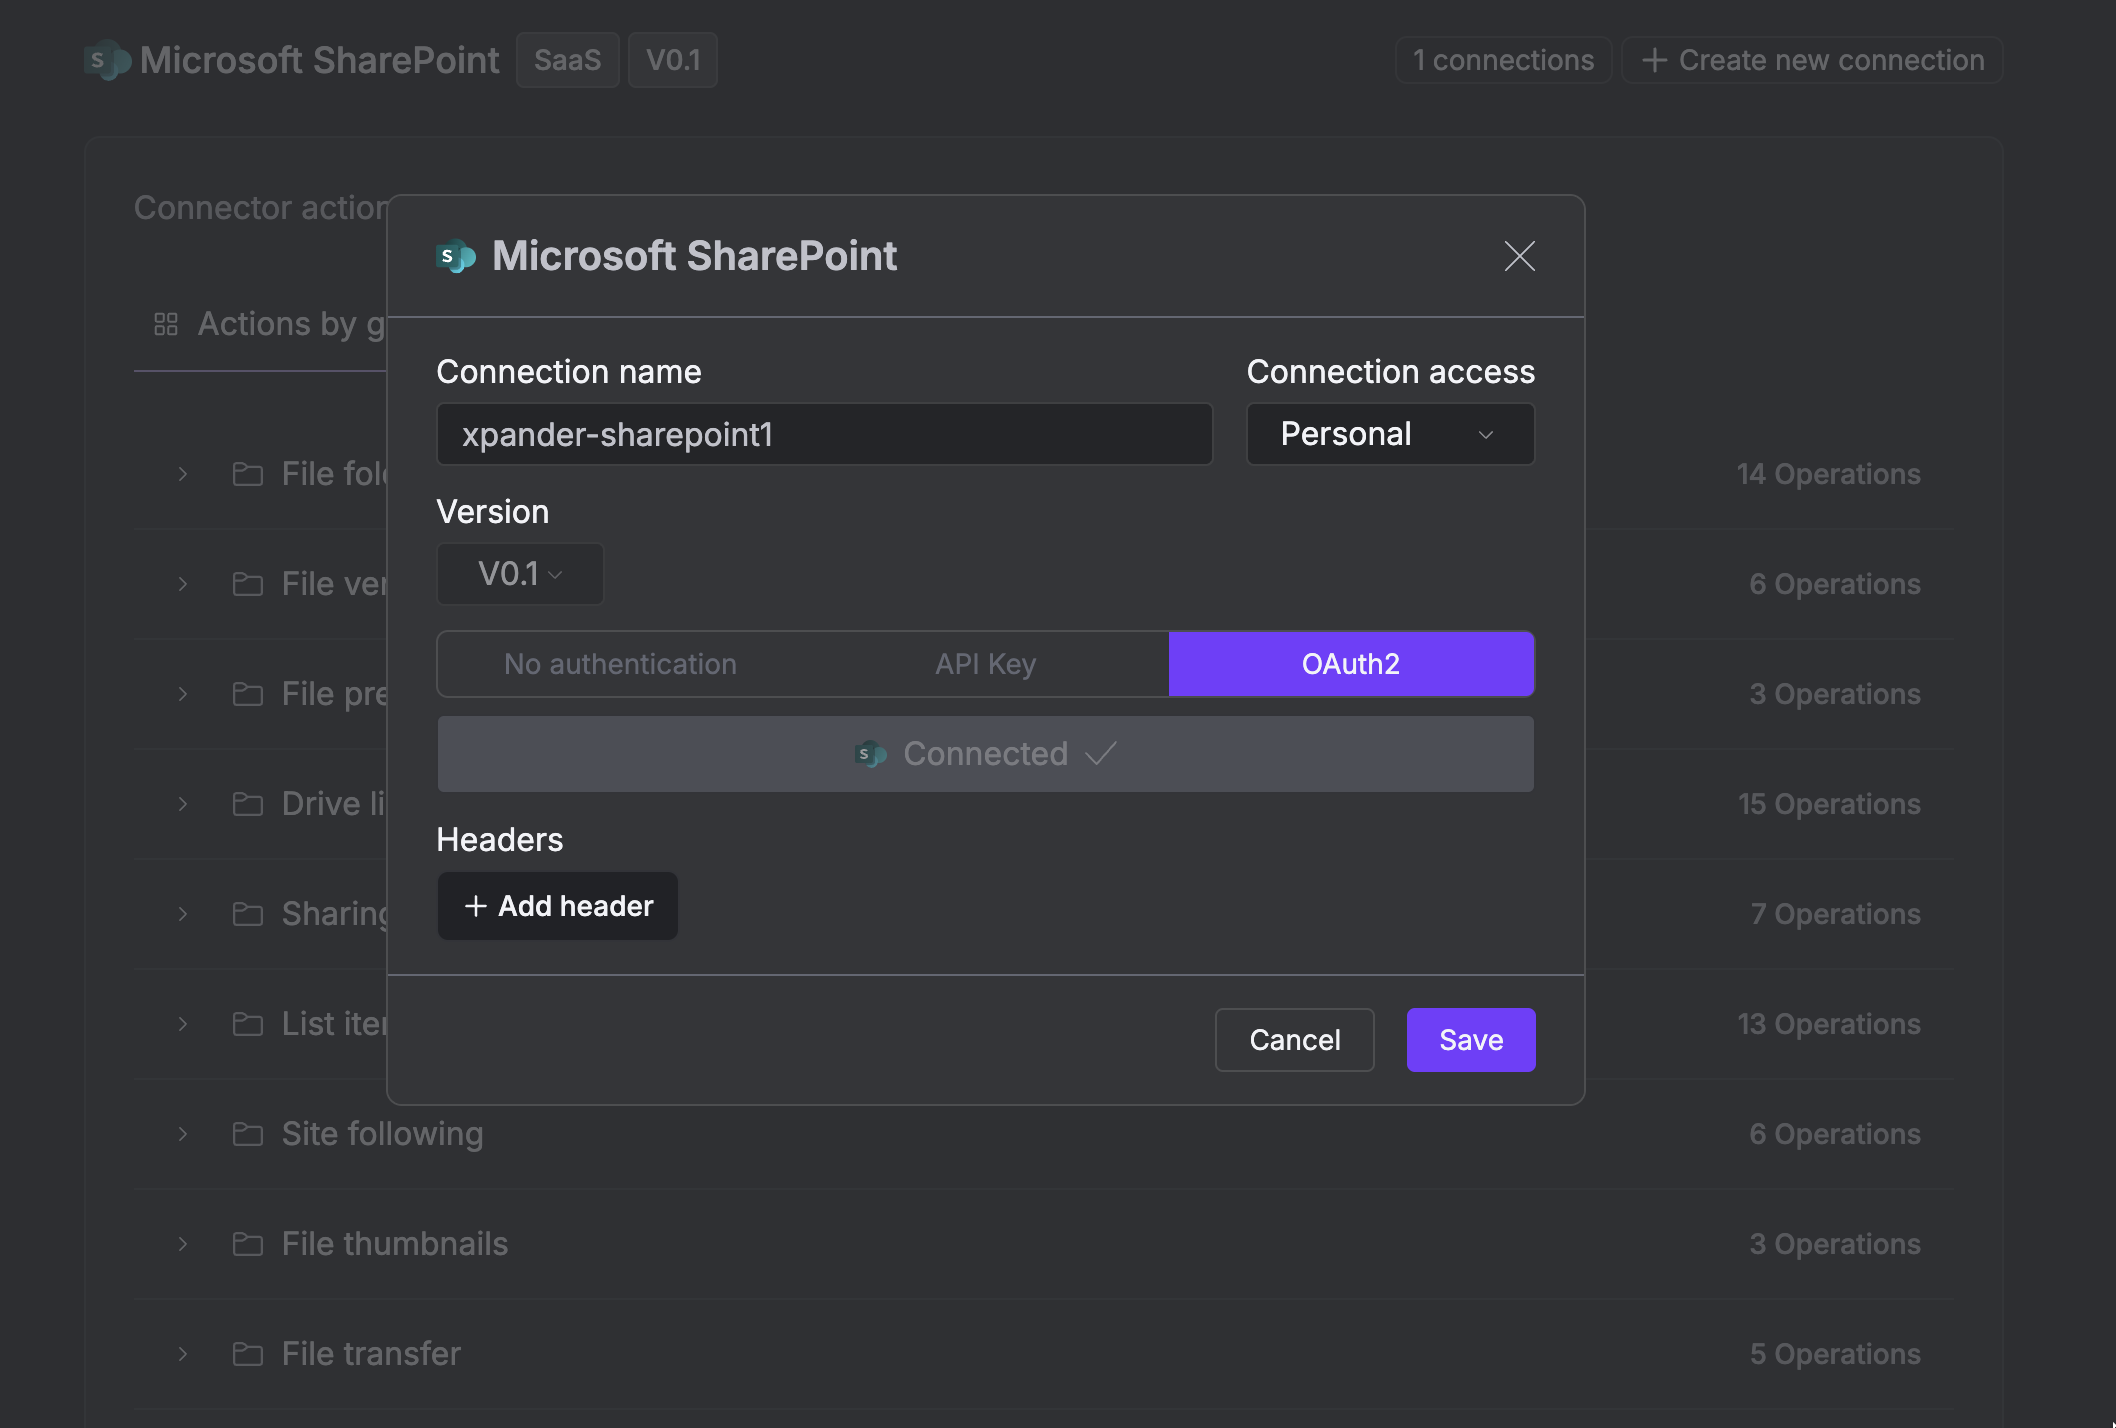This screenshot has width=2116, height=1428.
Task: Click the checkmark next to Connected
Action: tap(1100, 753)
